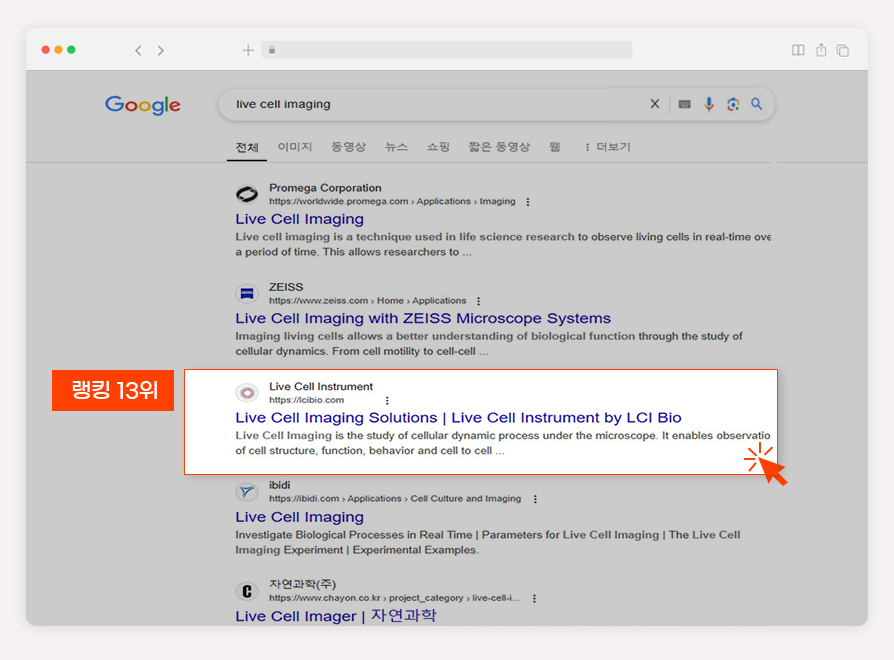Click the ZEISS site name text

(x=286, y=287)
